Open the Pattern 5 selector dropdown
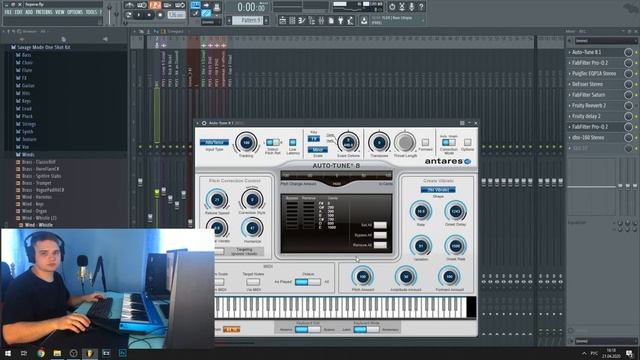The image size is (640, 360). 247,20
